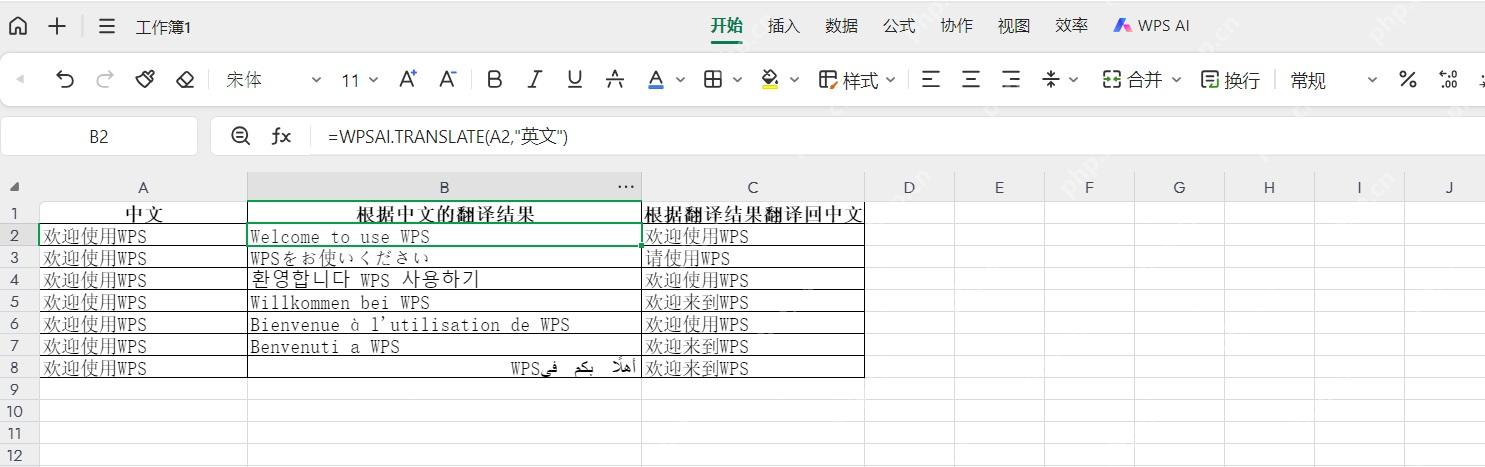Select row 5 header
Viewport: 1485px width, 467px height.
pos(15,301)
